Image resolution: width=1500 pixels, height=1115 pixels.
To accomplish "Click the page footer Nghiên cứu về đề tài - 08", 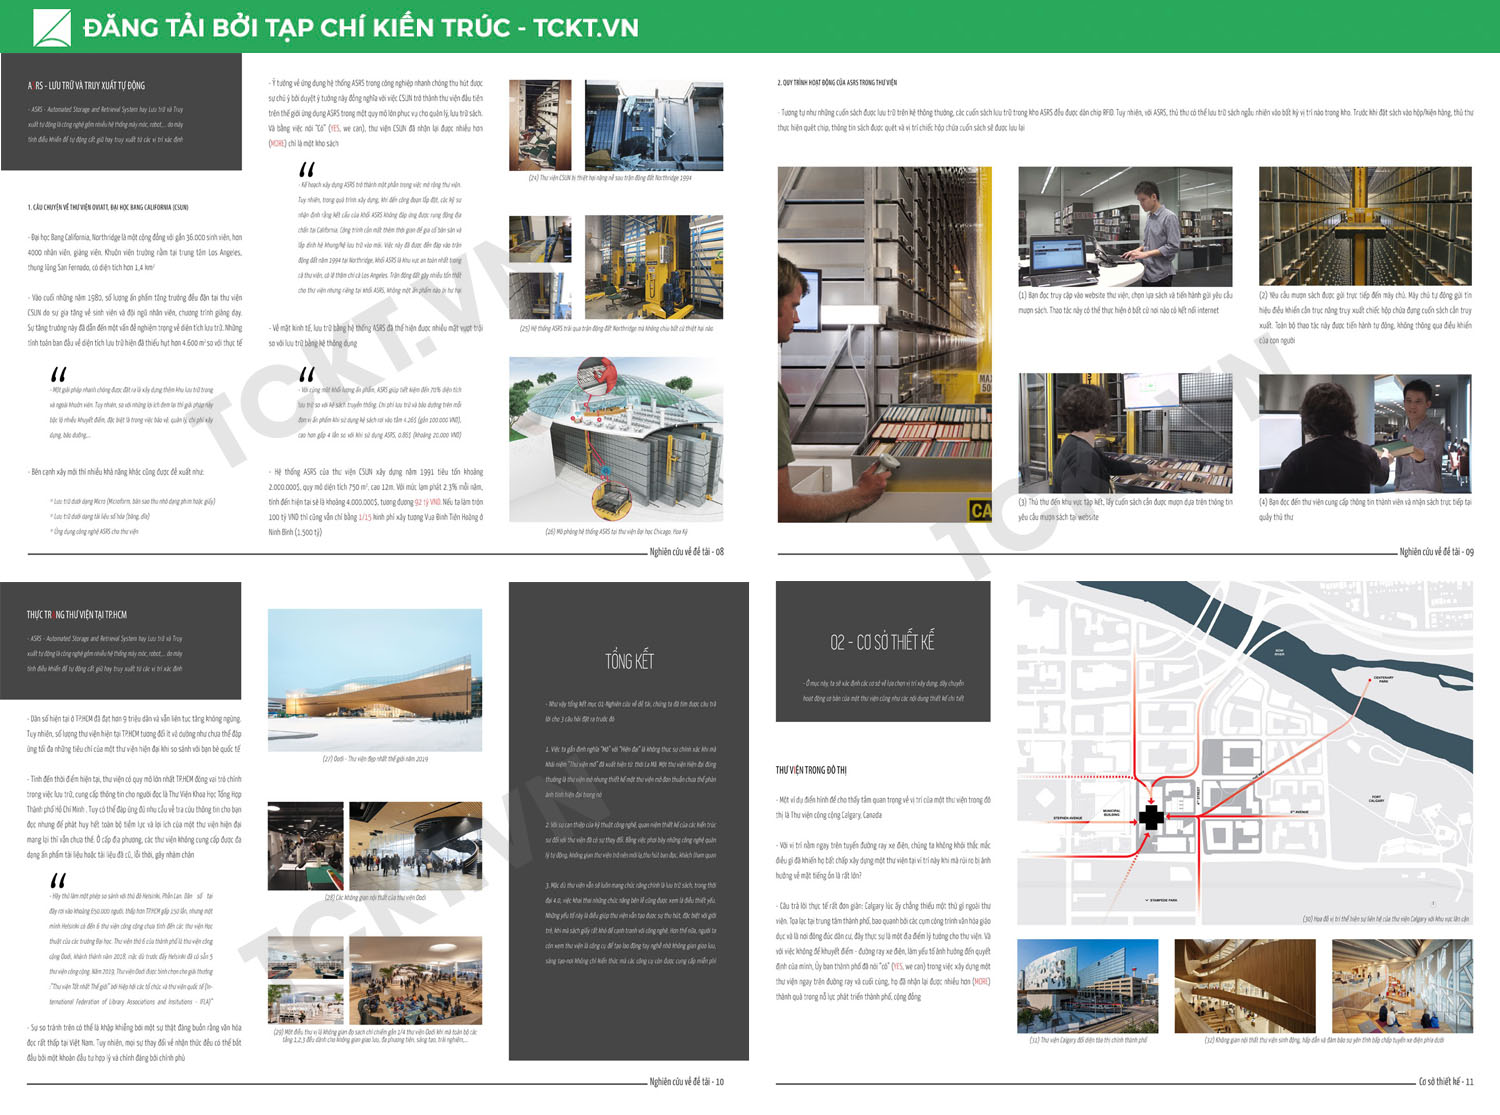I will click(x=686, y=552).
